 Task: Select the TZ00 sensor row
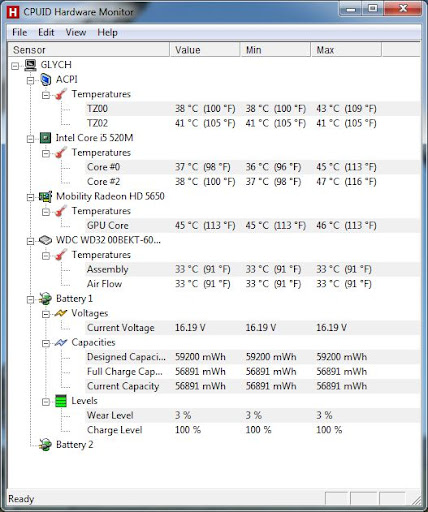(x=252, y=109)
